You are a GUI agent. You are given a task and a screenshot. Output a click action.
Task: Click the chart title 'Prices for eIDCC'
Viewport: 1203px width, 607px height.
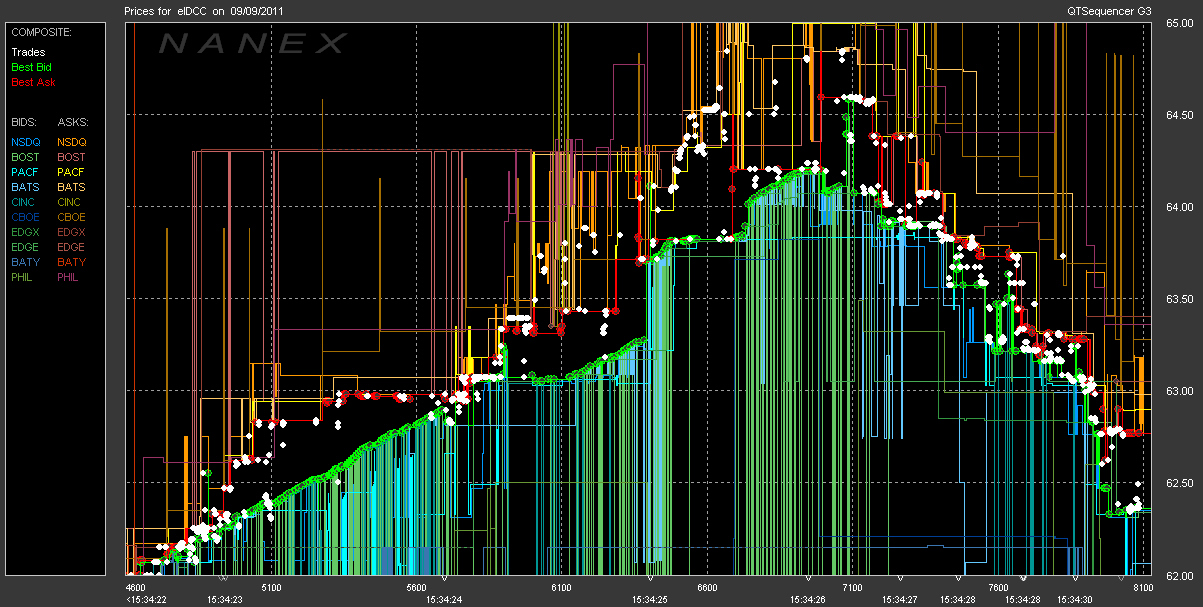(165, 11)
